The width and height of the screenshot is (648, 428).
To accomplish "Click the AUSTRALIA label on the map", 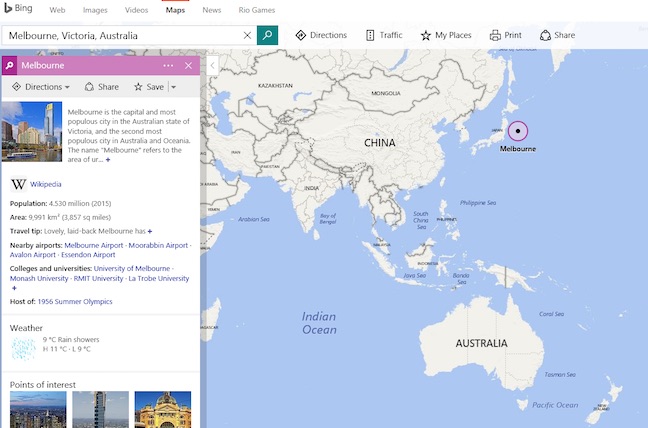I will click(481, 343).
